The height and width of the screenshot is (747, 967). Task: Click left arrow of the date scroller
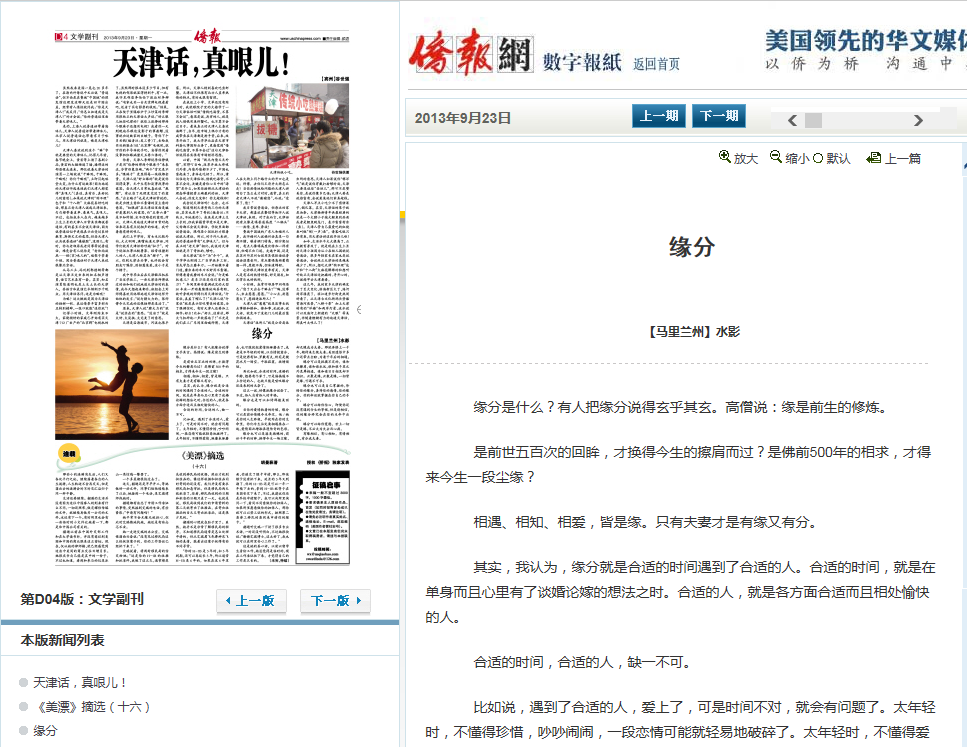coord(792,121)
